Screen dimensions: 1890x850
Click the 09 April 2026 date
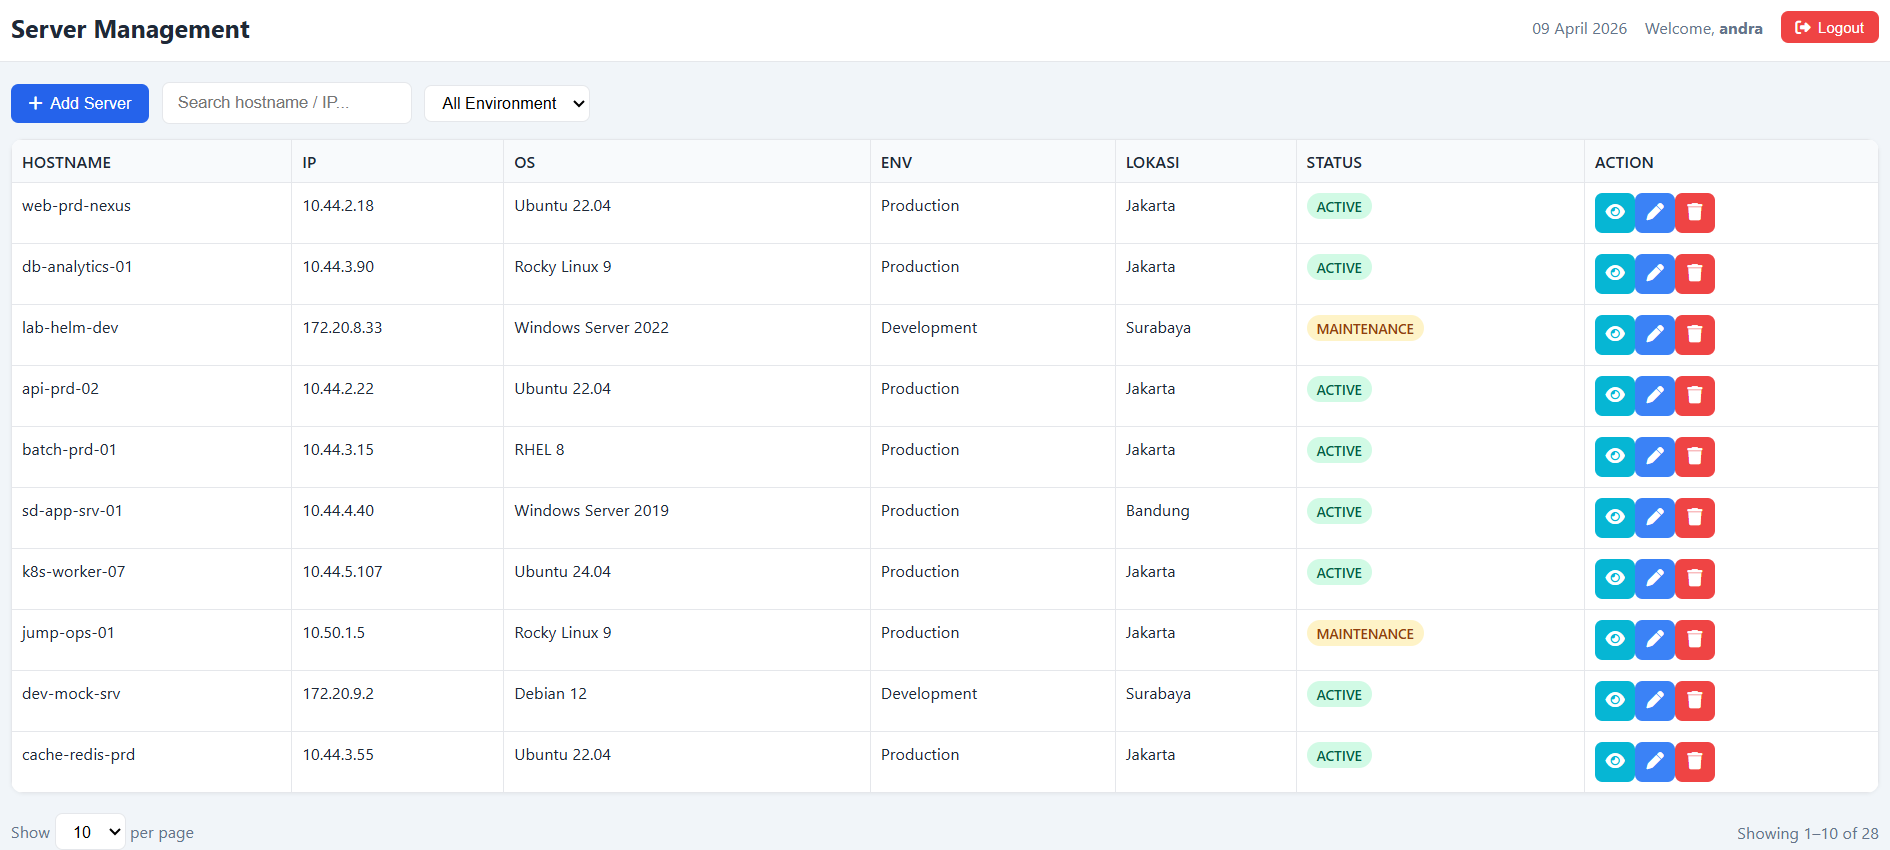tap(1580, 29)
